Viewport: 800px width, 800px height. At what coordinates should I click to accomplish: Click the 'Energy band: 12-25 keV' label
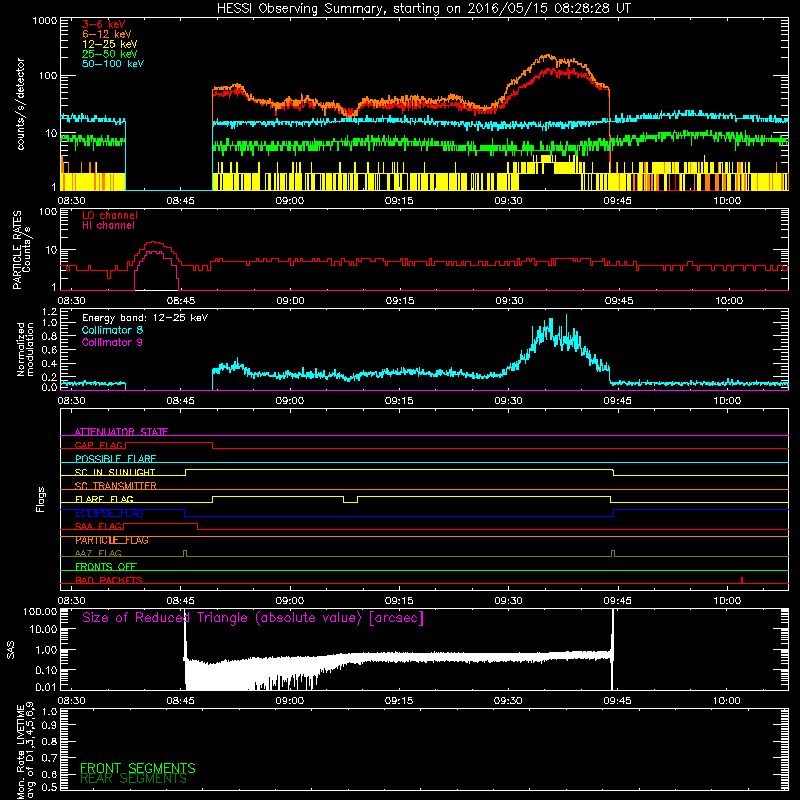pos(145,318)
